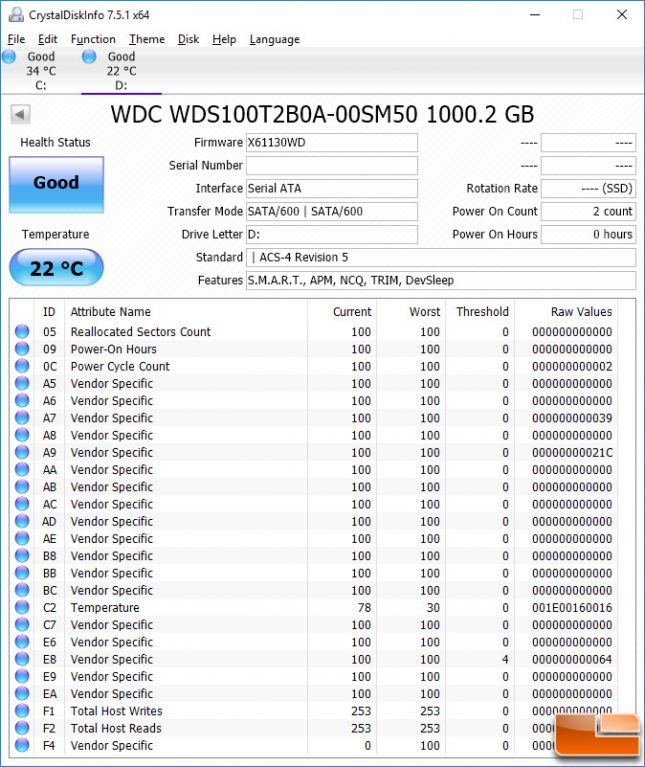
Task: Click the drive title WDC WDS100T2B0A-00SM50
Action: point(264,114)
